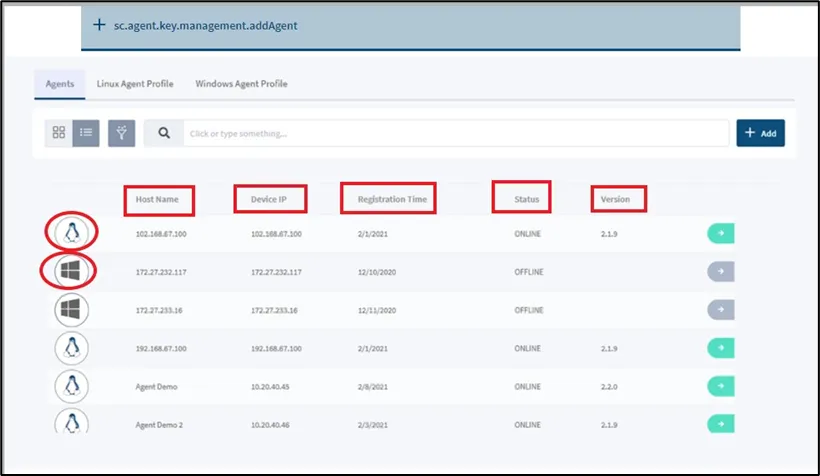Click registration date 2/3/2021
The height and width of the screenshot is (476, 820).
[372, 425]
